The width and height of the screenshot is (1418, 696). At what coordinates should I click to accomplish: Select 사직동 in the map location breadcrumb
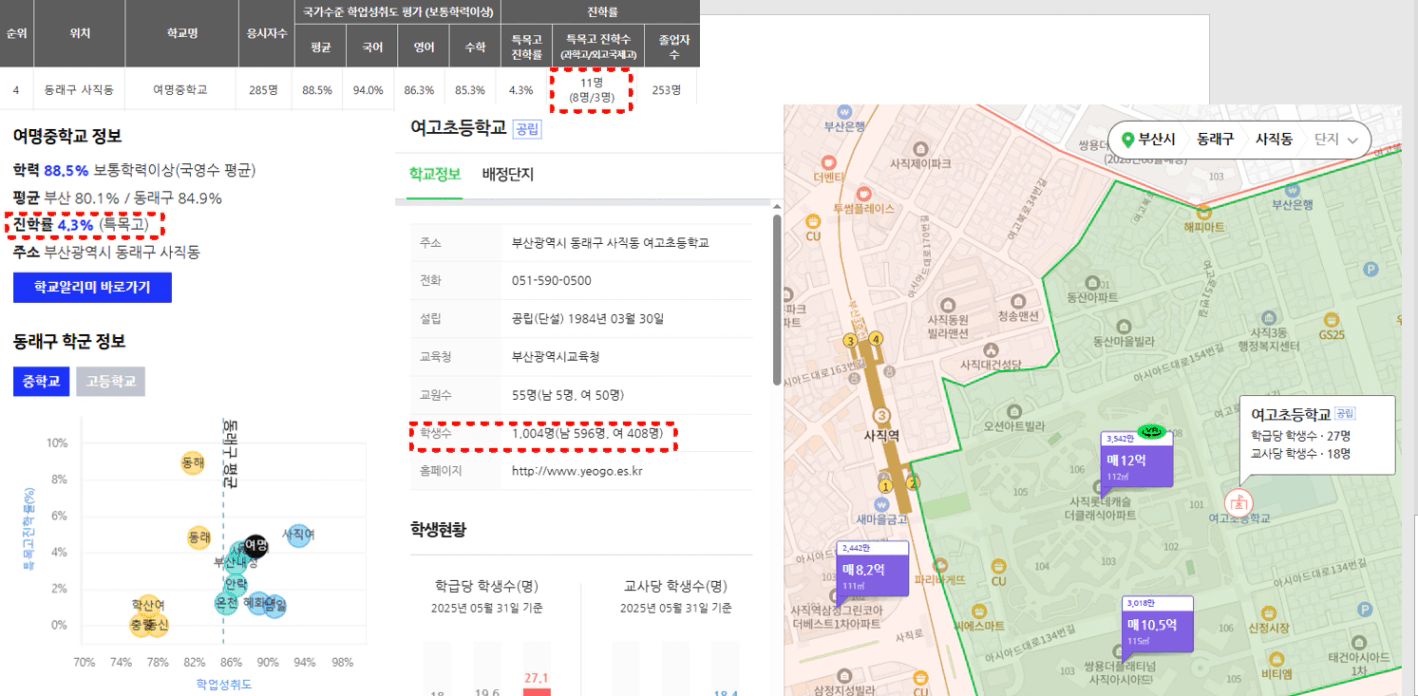[x=1274, y=139]
